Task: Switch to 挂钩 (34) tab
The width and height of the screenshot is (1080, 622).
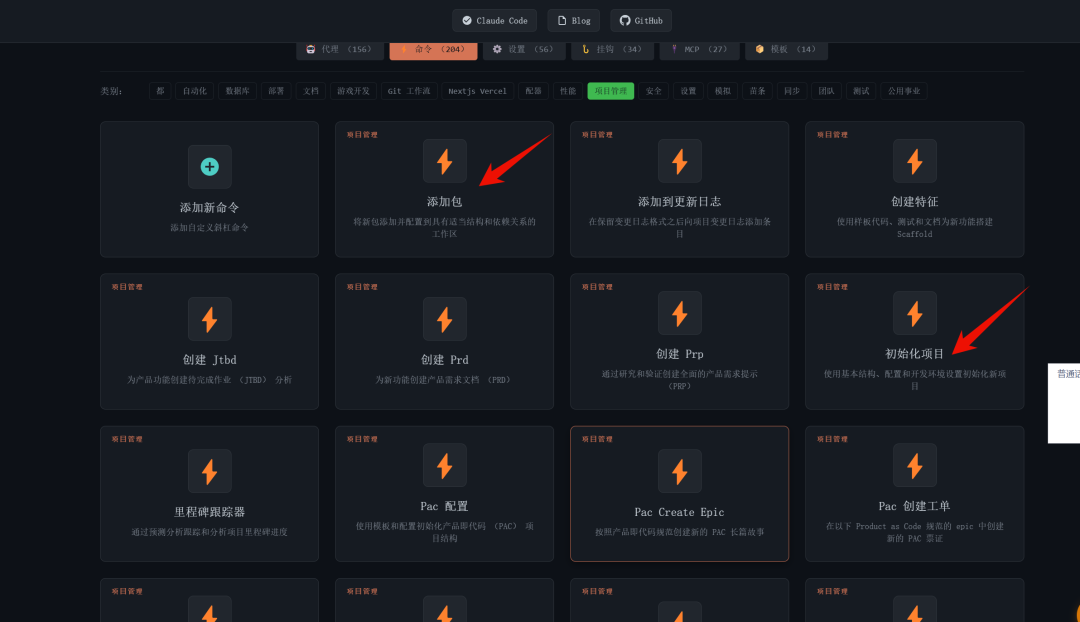Action: 612,50
